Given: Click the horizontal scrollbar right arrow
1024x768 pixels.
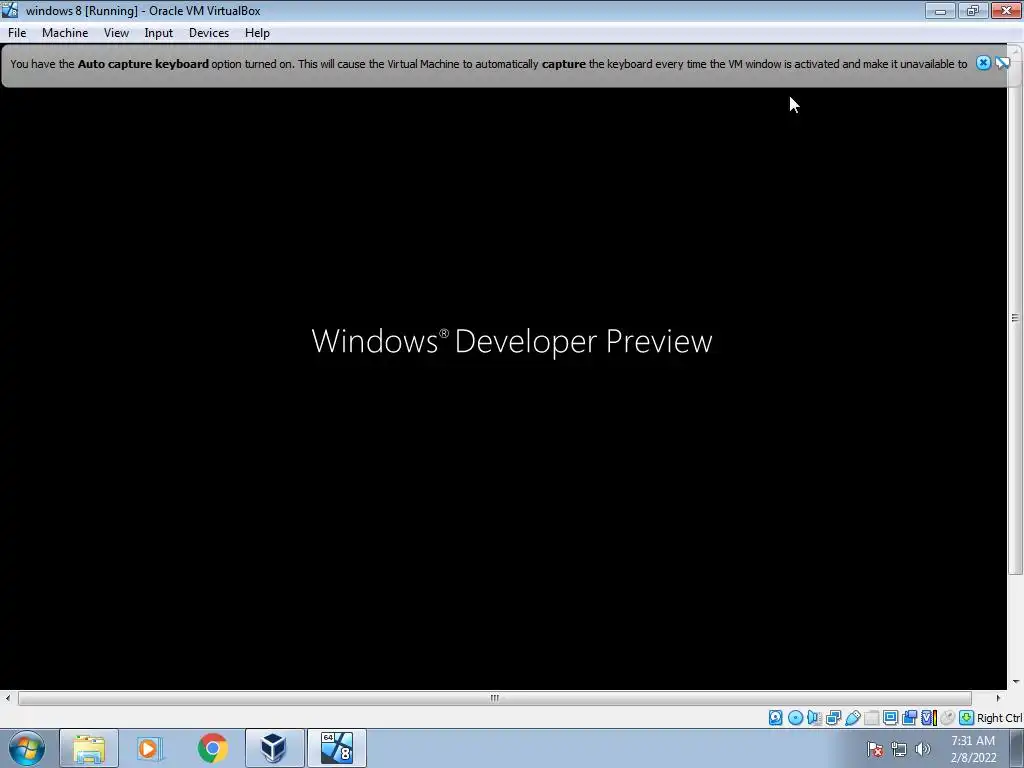Looking at the screenshot, I should tap(998, 697).
